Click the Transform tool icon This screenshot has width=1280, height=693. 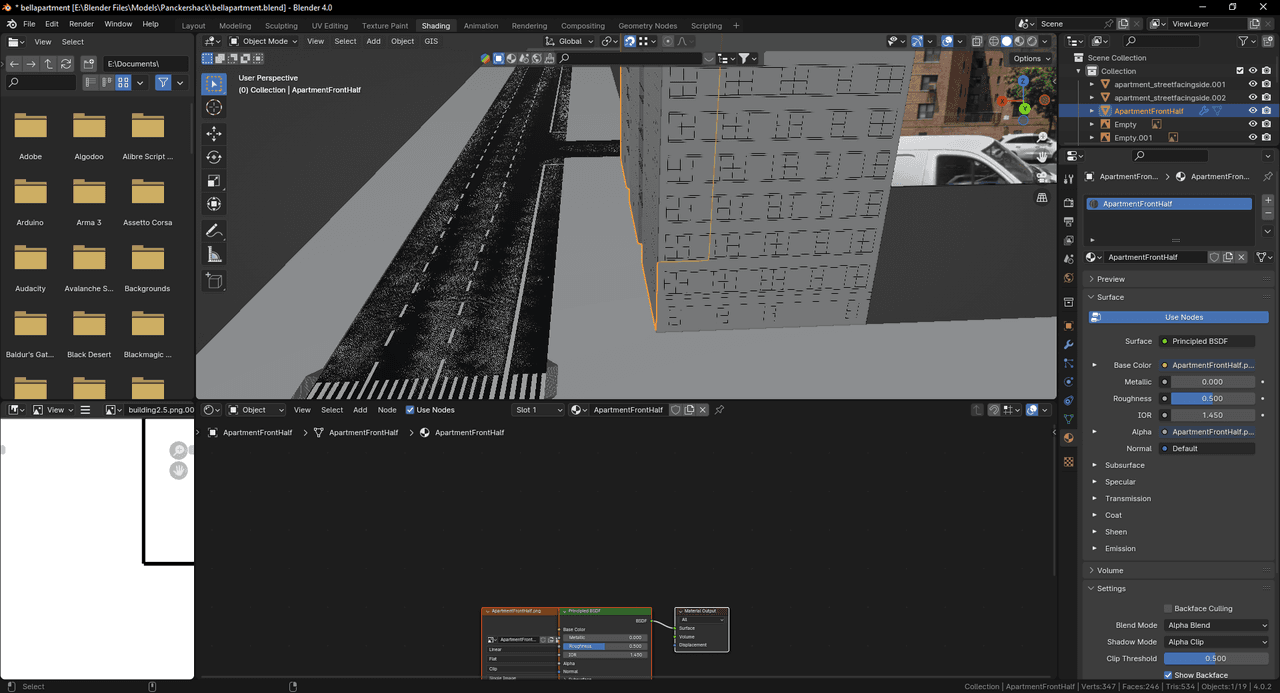point(214,204)
